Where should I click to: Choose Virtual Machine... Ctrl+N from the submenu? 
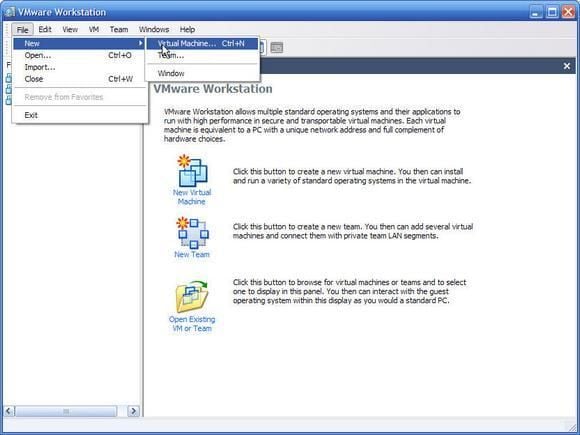[x=202, y=44]
